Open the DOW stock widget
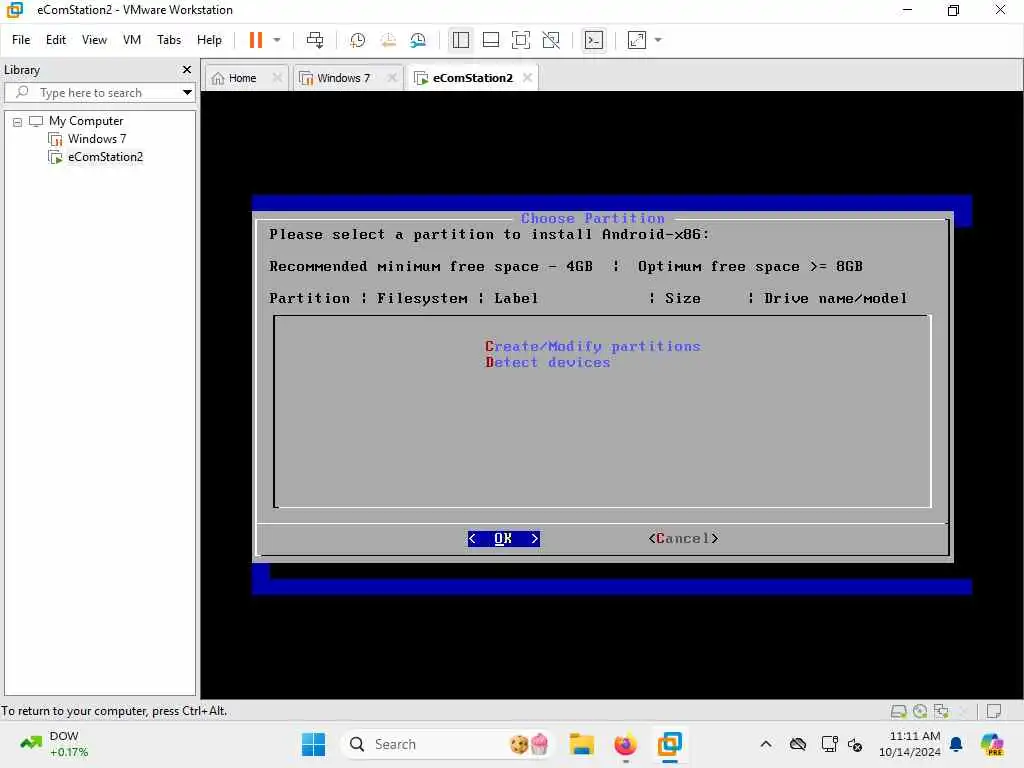This screenshot has width=1024, height=768. point(54,744)
